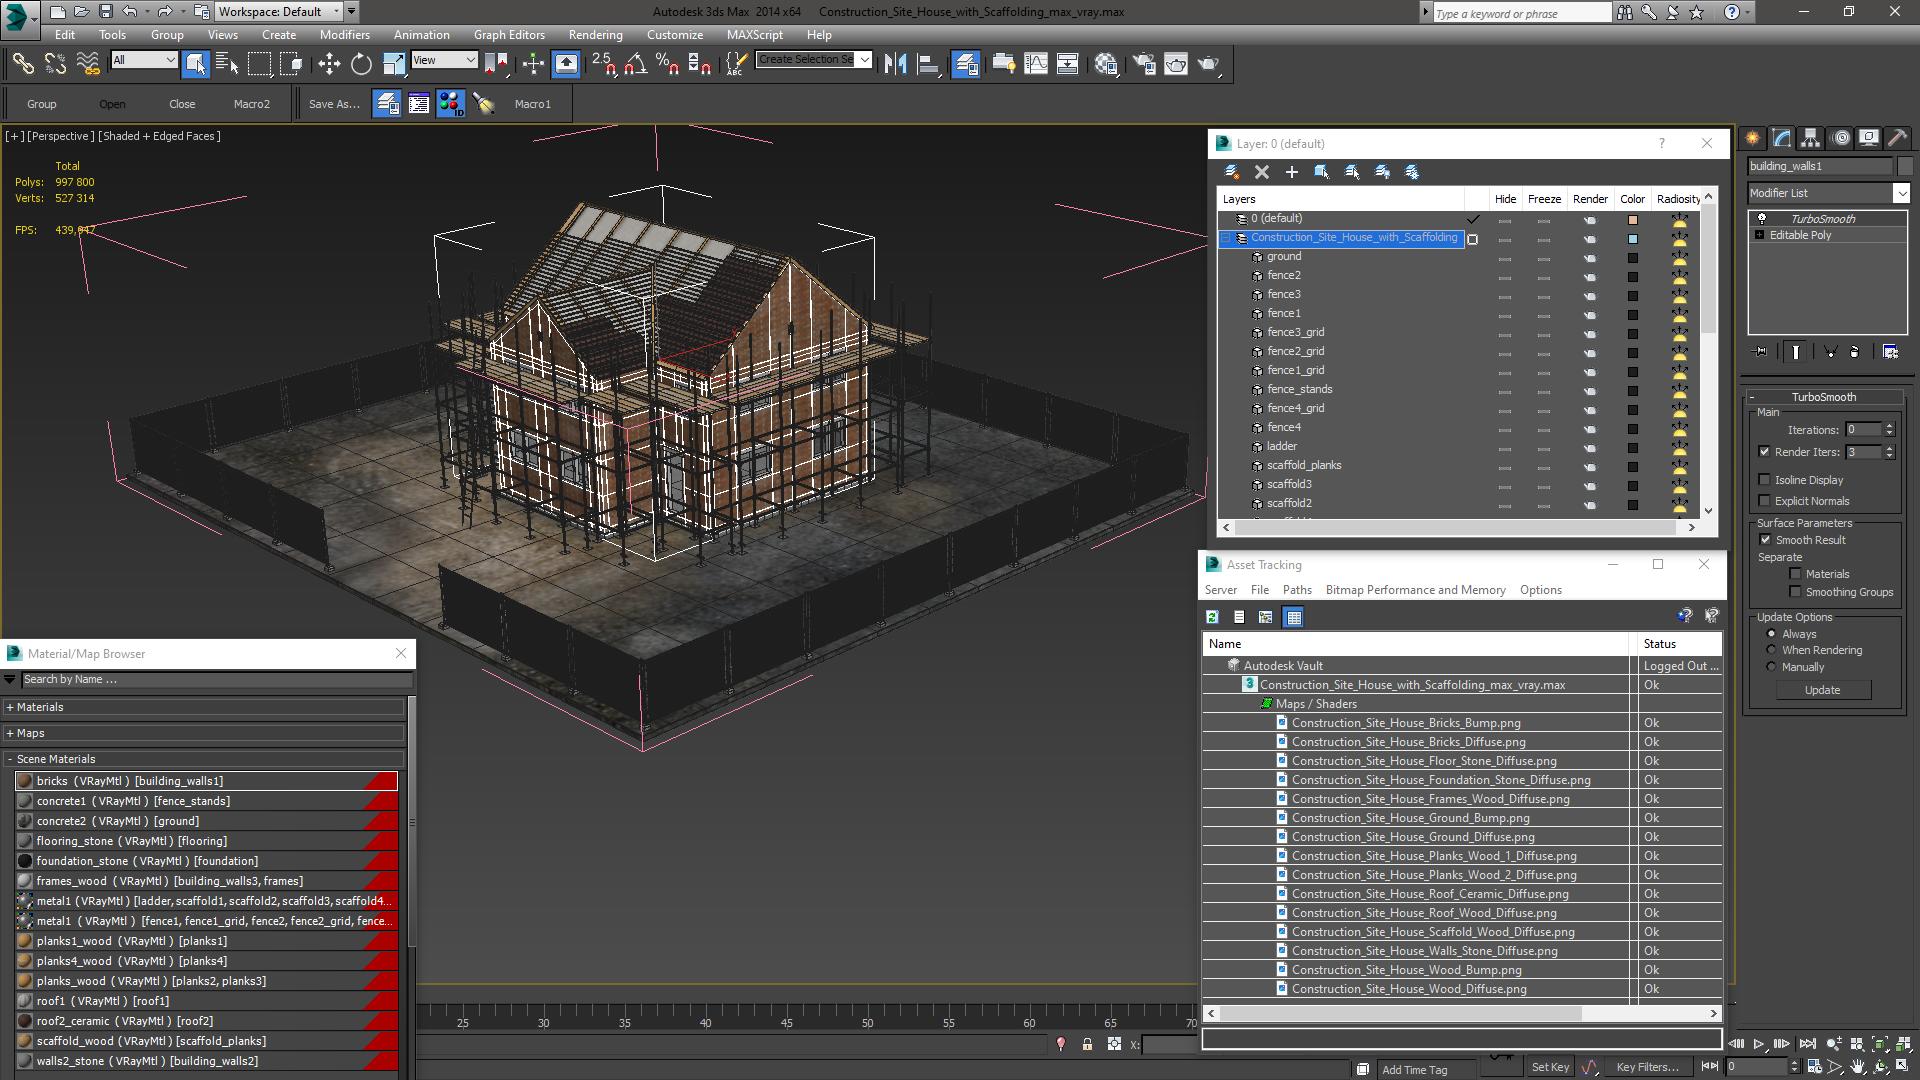Open the Workspace Default dropdown
The height and width of the screenshot is (1080, 1920).
click(278, 12)
